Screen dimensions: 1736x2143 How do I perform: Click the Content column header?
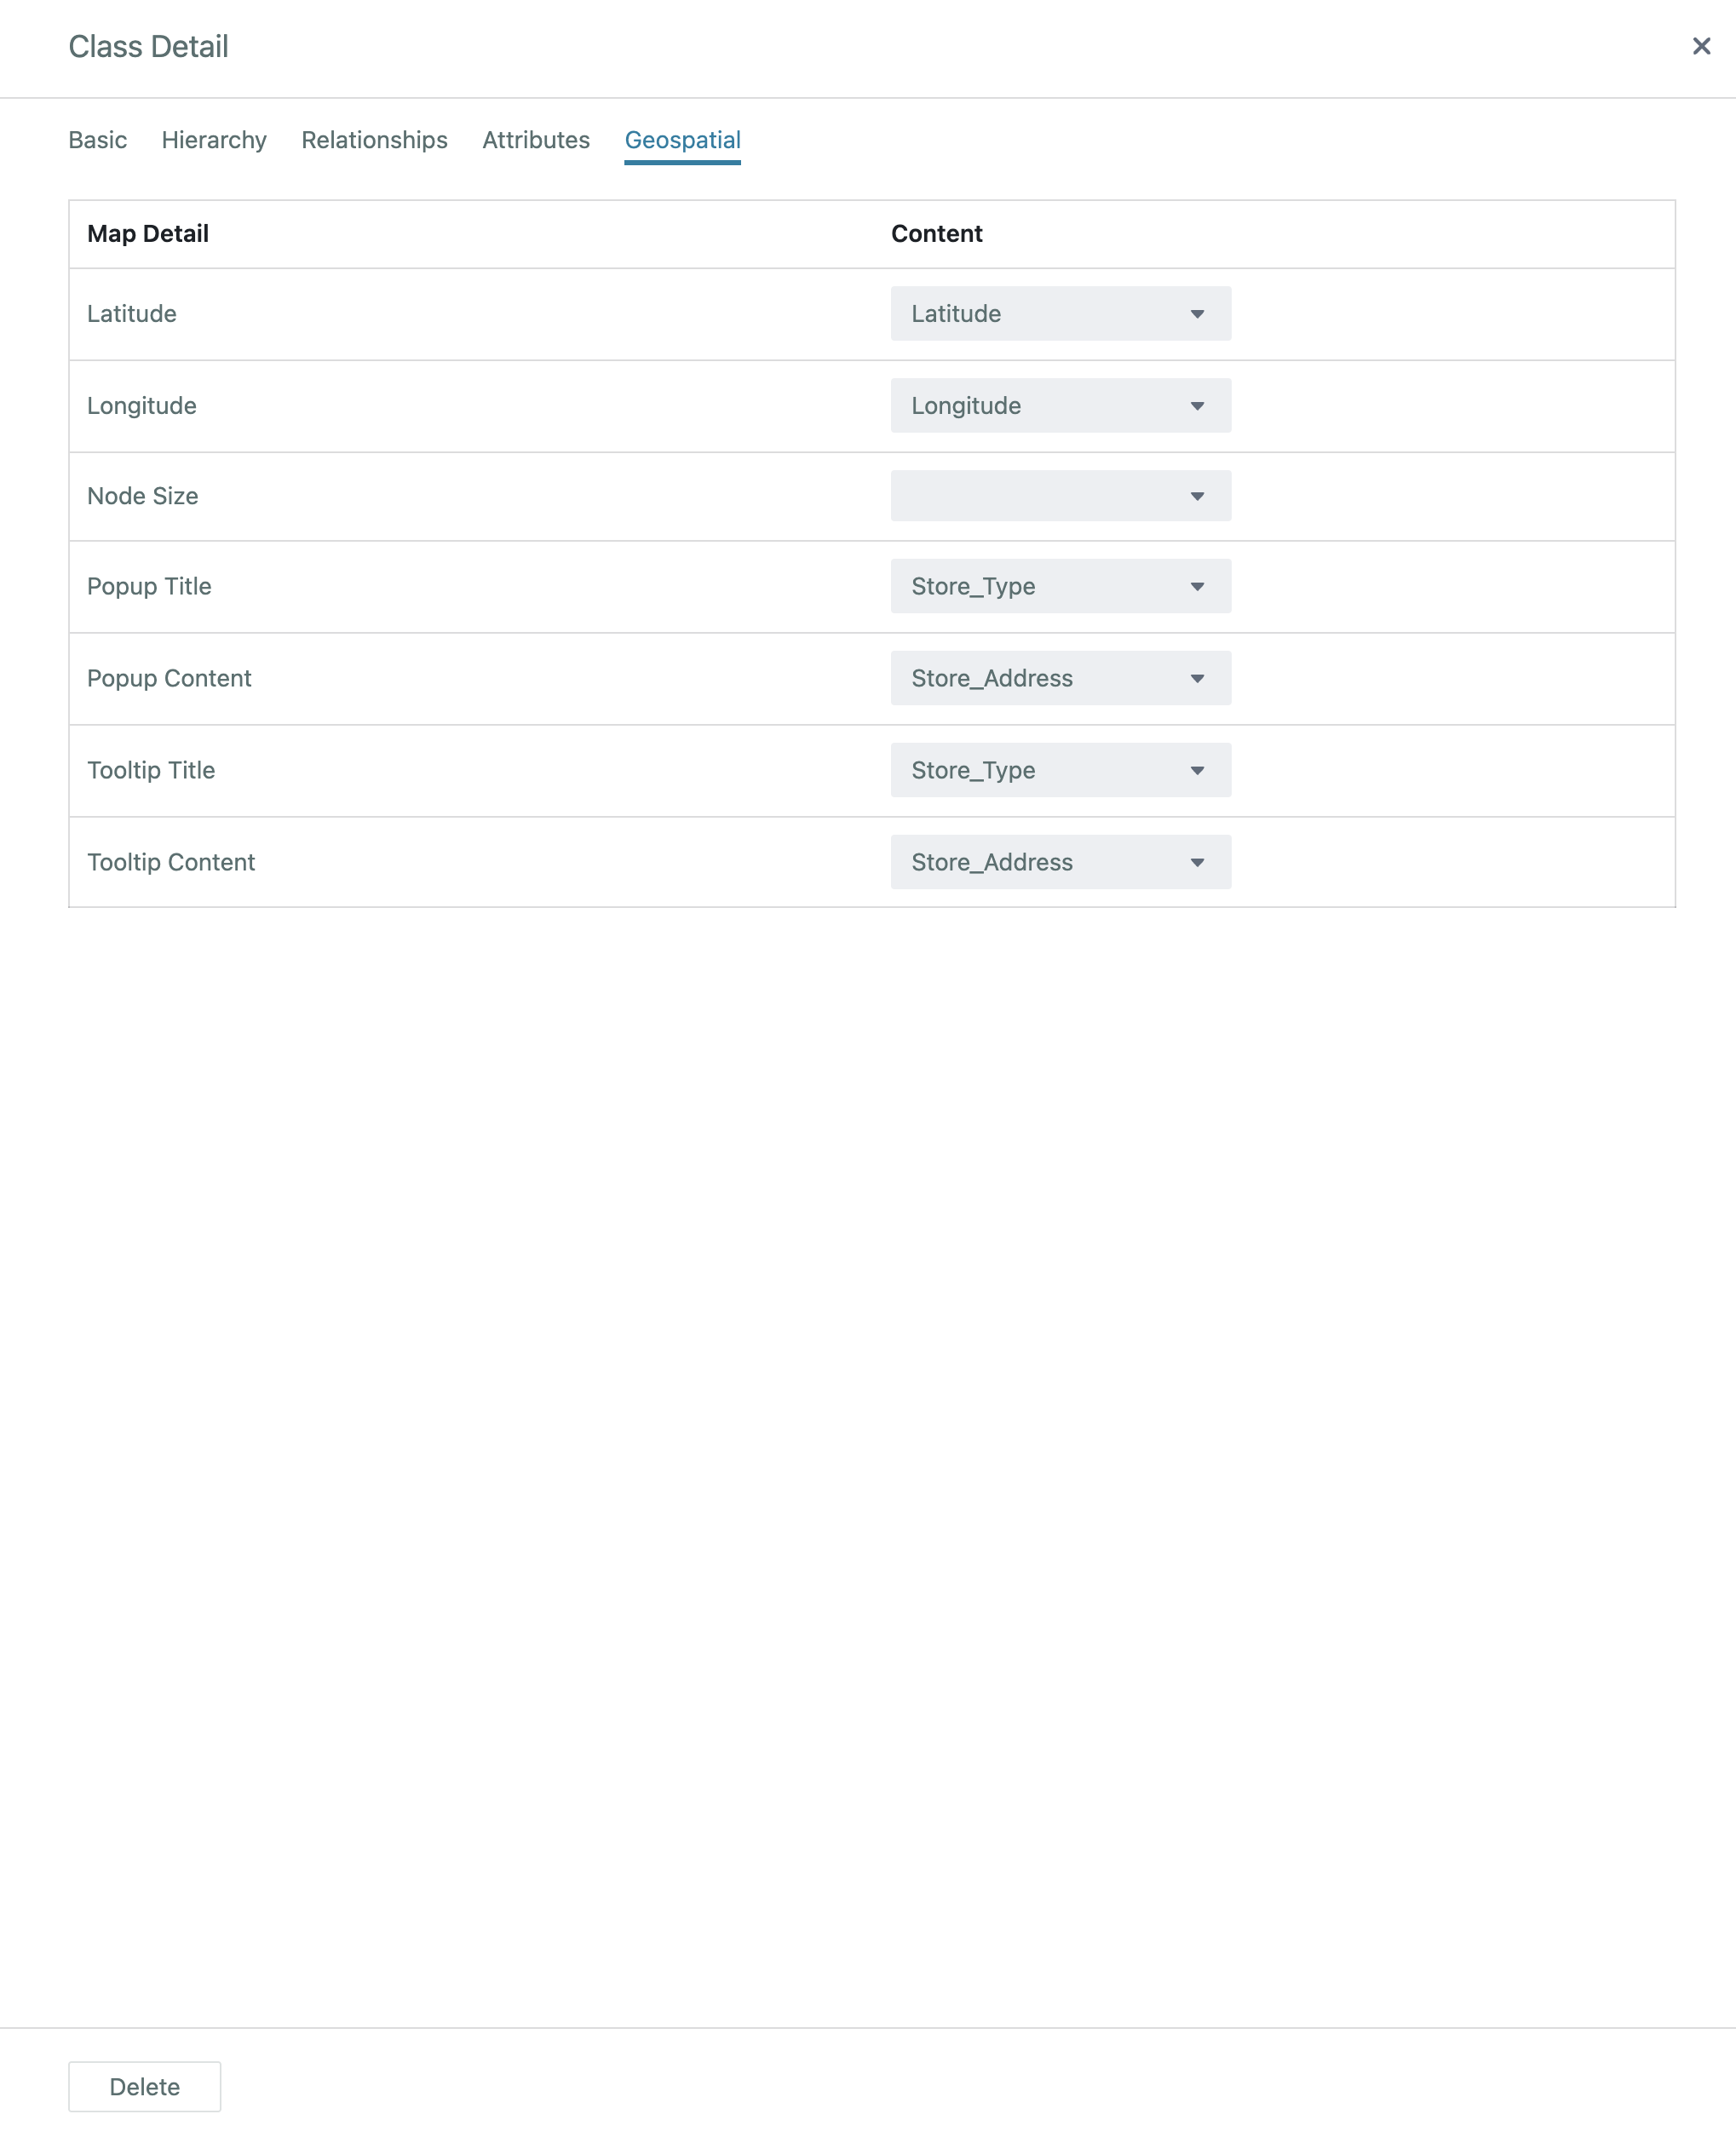pyautogui.click(x=936, y=234)
